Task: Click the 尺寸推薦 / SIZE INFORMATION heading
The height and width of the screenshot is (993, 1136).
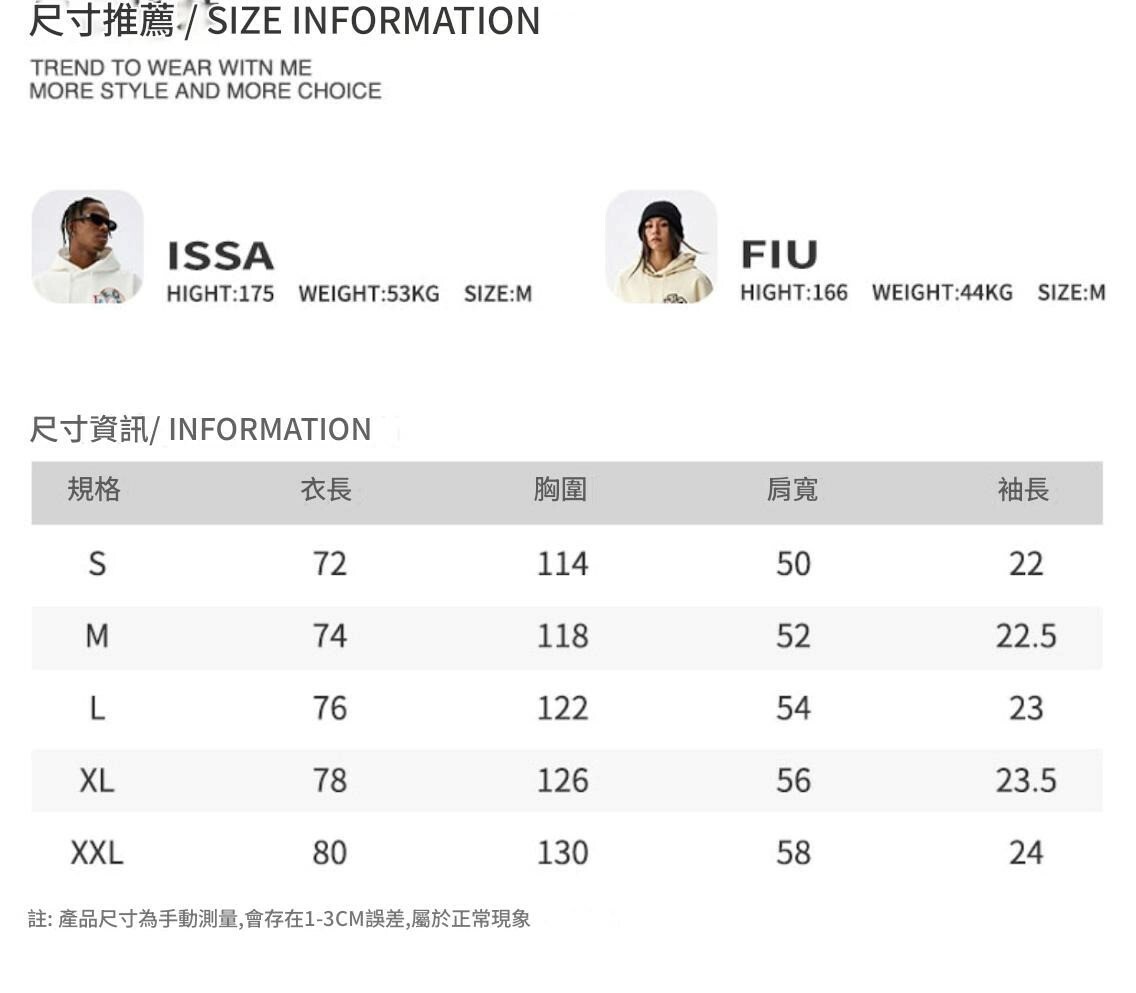Action: (285, 21)
